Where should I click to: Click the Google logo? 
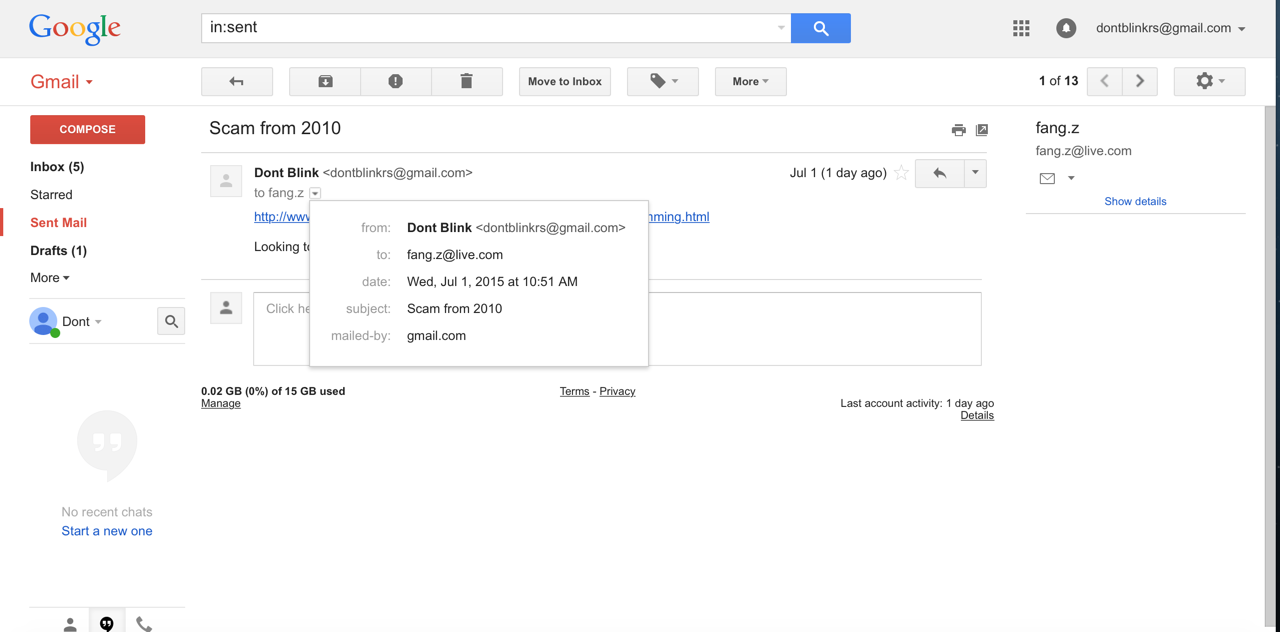coord(75,29)
